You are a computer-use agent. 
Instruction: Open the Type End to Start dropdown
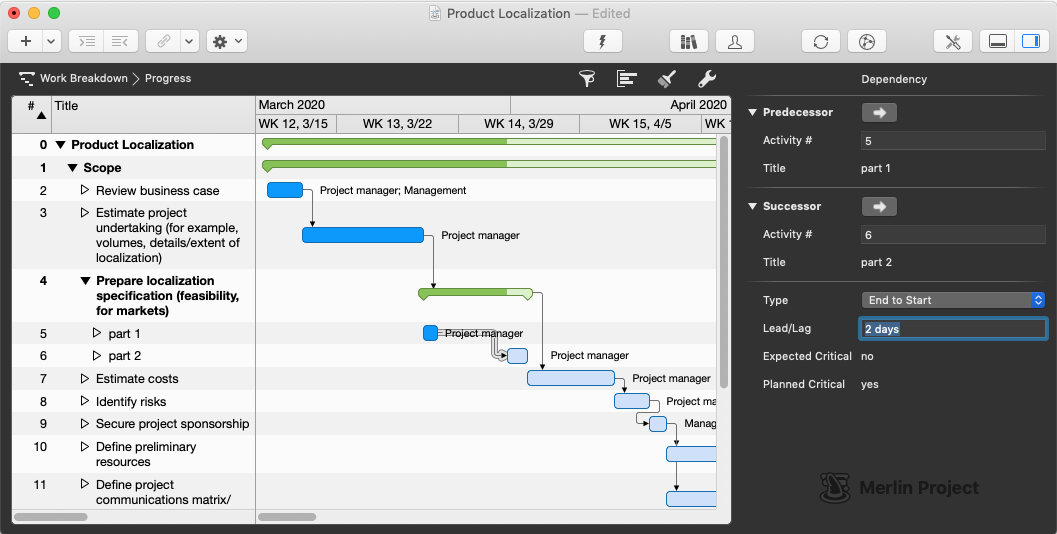(x=953, y=300)
